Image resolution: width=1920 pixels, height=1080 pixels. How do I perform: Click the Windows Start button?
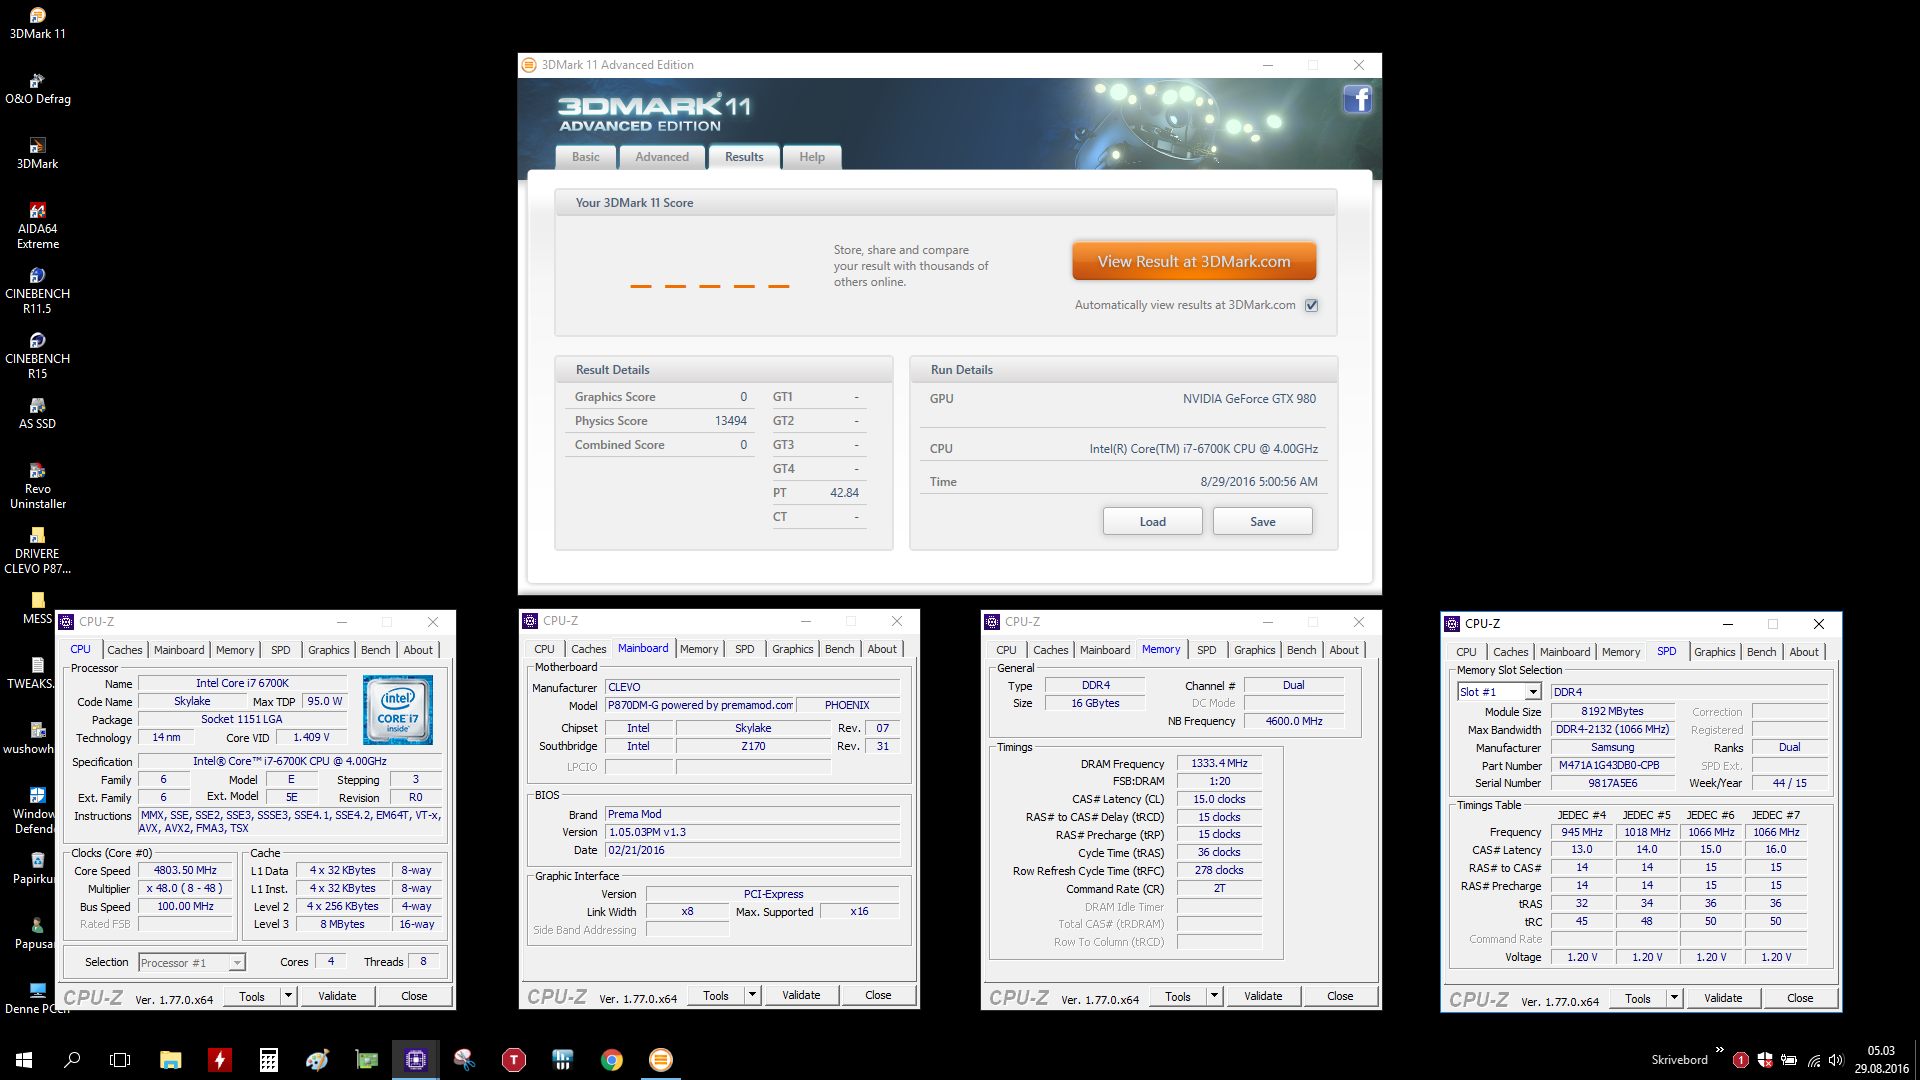[24, 1059]
